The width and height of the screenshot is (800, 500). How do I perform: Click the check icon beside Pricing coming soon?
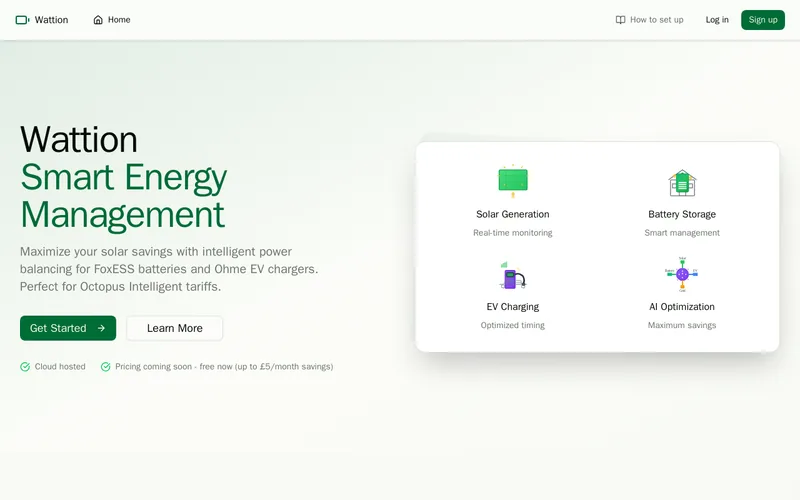pos(106,366)
